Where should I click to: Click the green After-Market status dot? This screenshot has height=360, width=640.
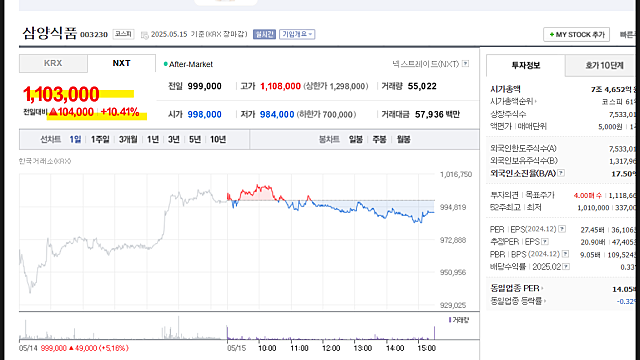(x=166, y=64)
